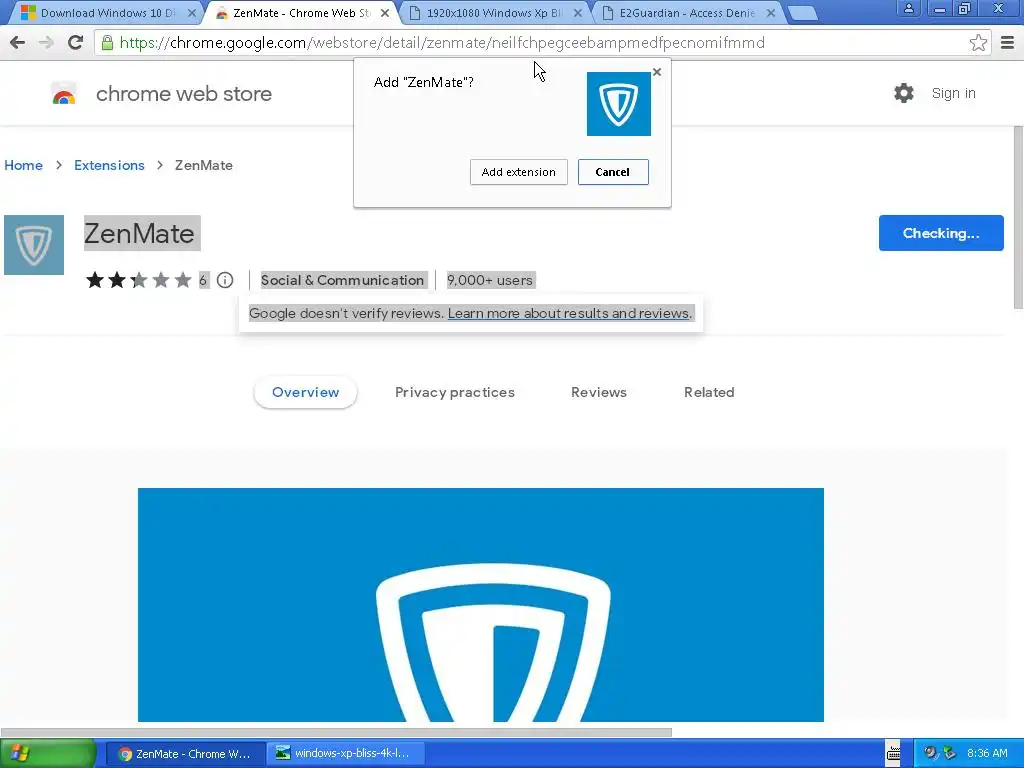Click the horizontal page scrollbar
The height and width of the screenshot is (768, 1024).
click(x=336, y=732)
